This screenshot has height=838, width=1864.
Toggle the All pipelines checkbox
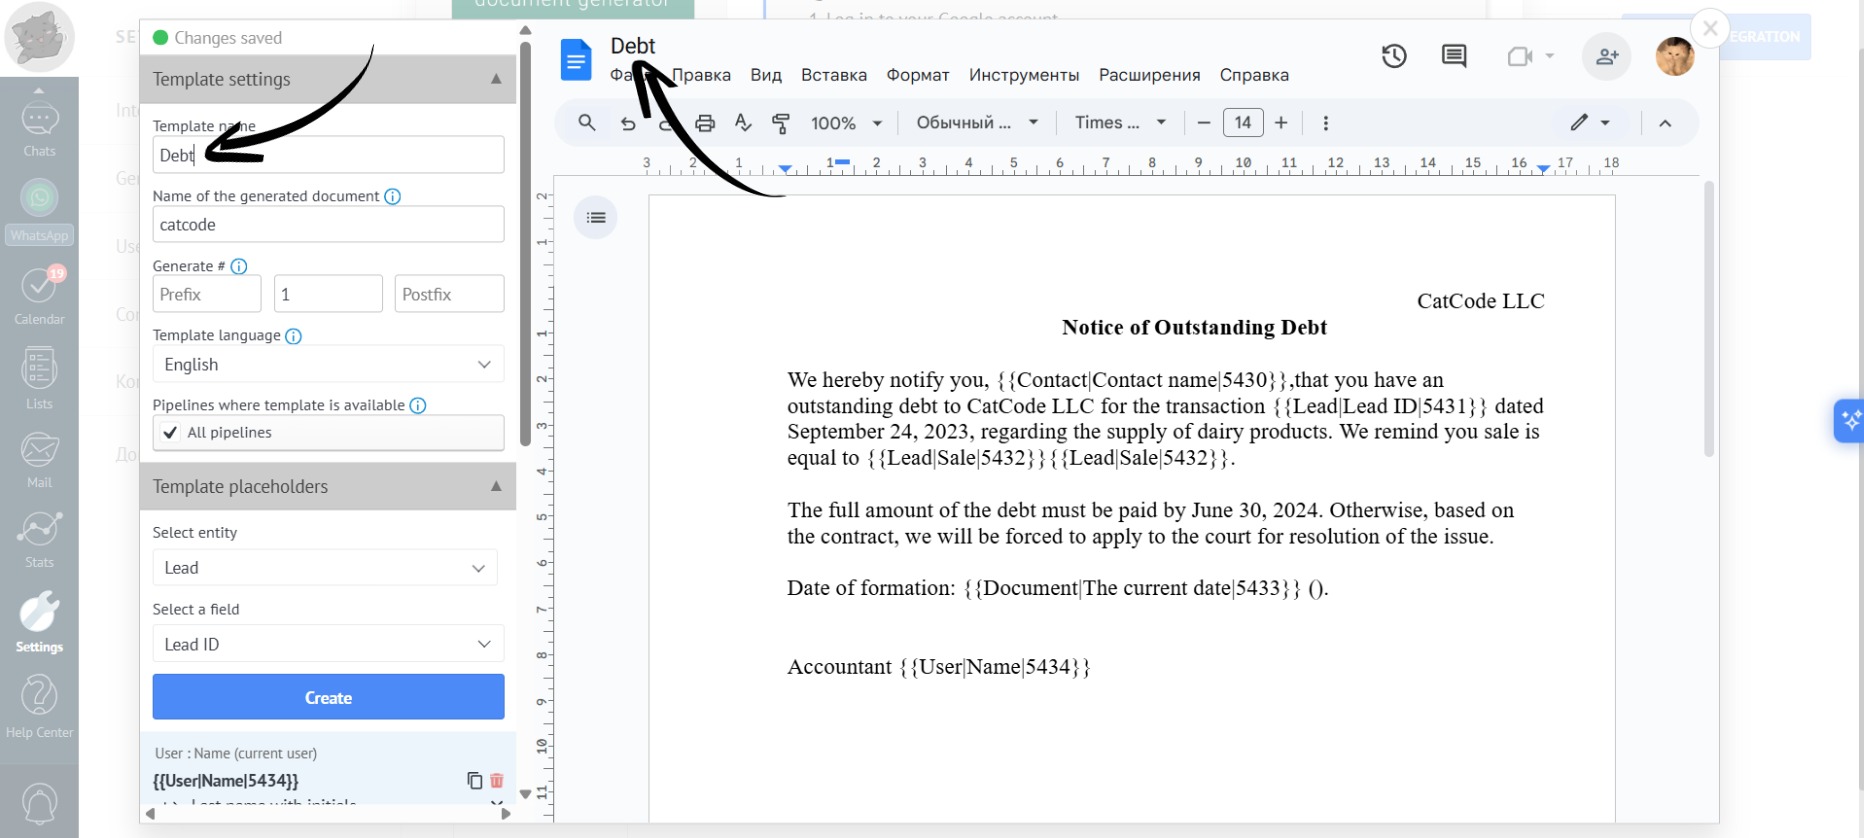(171, 433)
